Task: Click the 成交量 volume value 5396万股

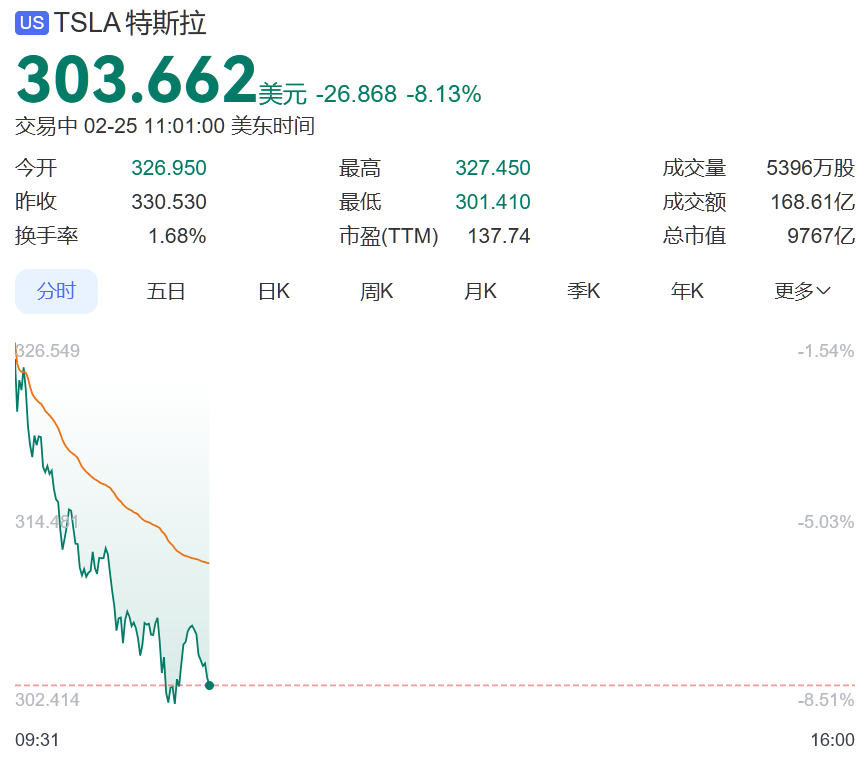Action: tap(810, 168)
